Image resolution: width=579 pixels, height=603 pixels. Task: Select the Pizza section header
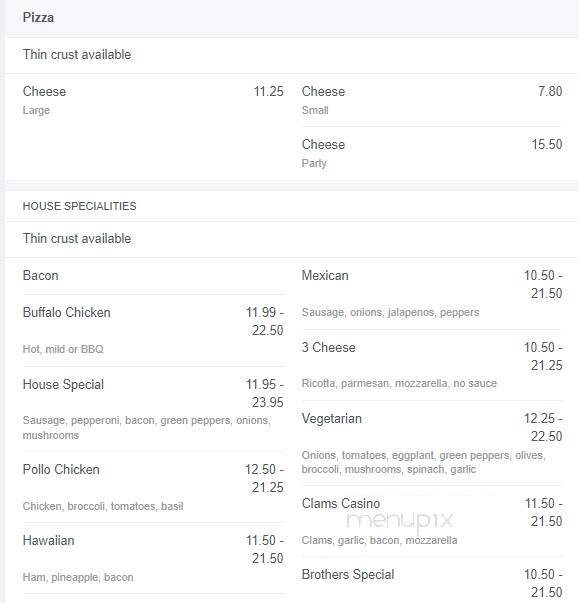[x=38, y=17]
